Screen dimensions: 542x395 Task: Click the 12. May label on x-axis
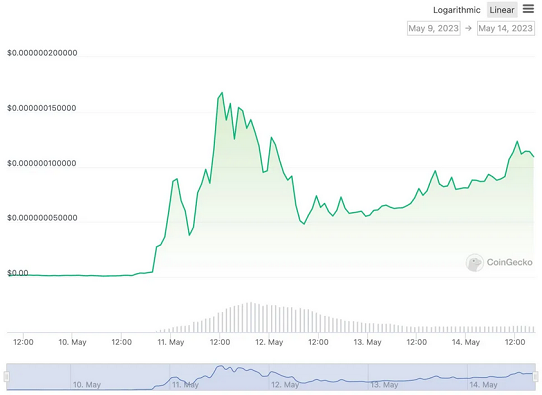coord(269,342)
